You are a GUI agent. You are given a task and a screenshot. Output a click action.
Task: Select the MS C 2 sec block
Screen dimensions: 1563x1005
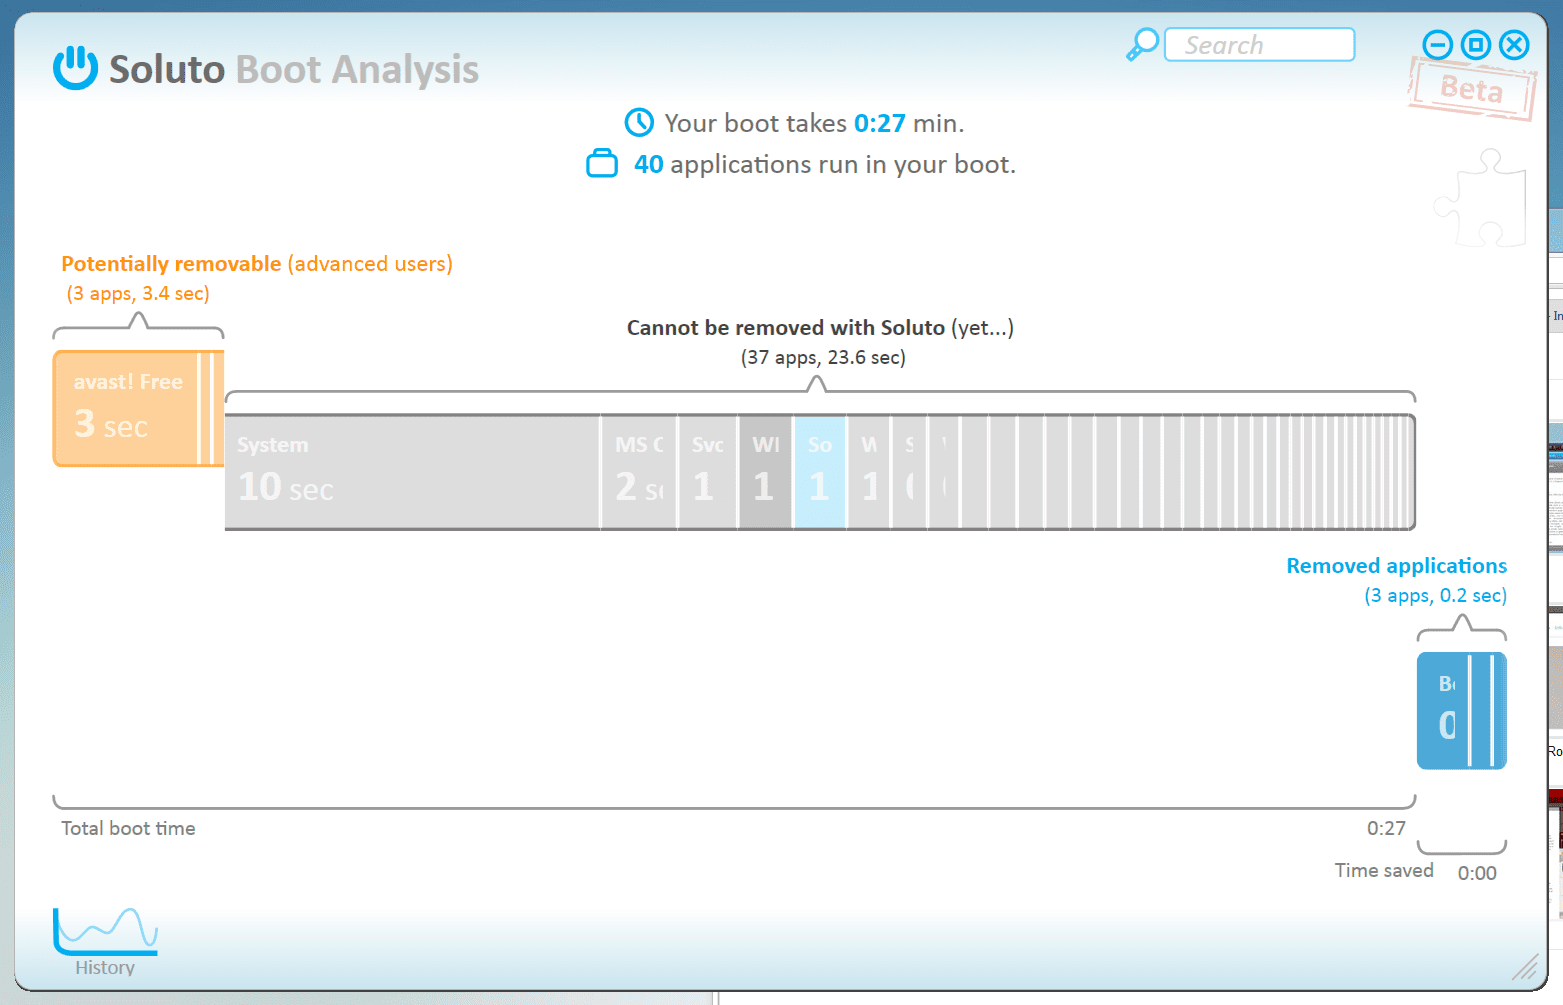click(639, 471)
